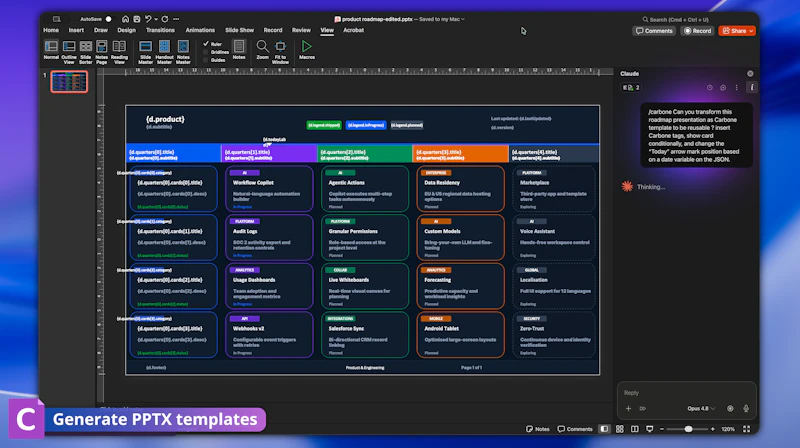Open the three-dot menu in Claude panel
The image size is (800, 448).
pos(737,87)
